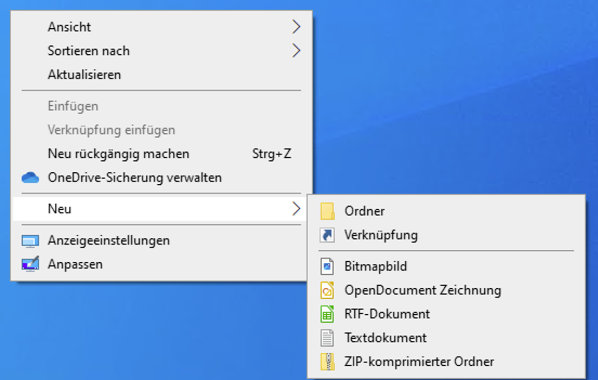
Task: Click the ZIP-komprimierter Ordner zipper icon
Action: (327, 362)
